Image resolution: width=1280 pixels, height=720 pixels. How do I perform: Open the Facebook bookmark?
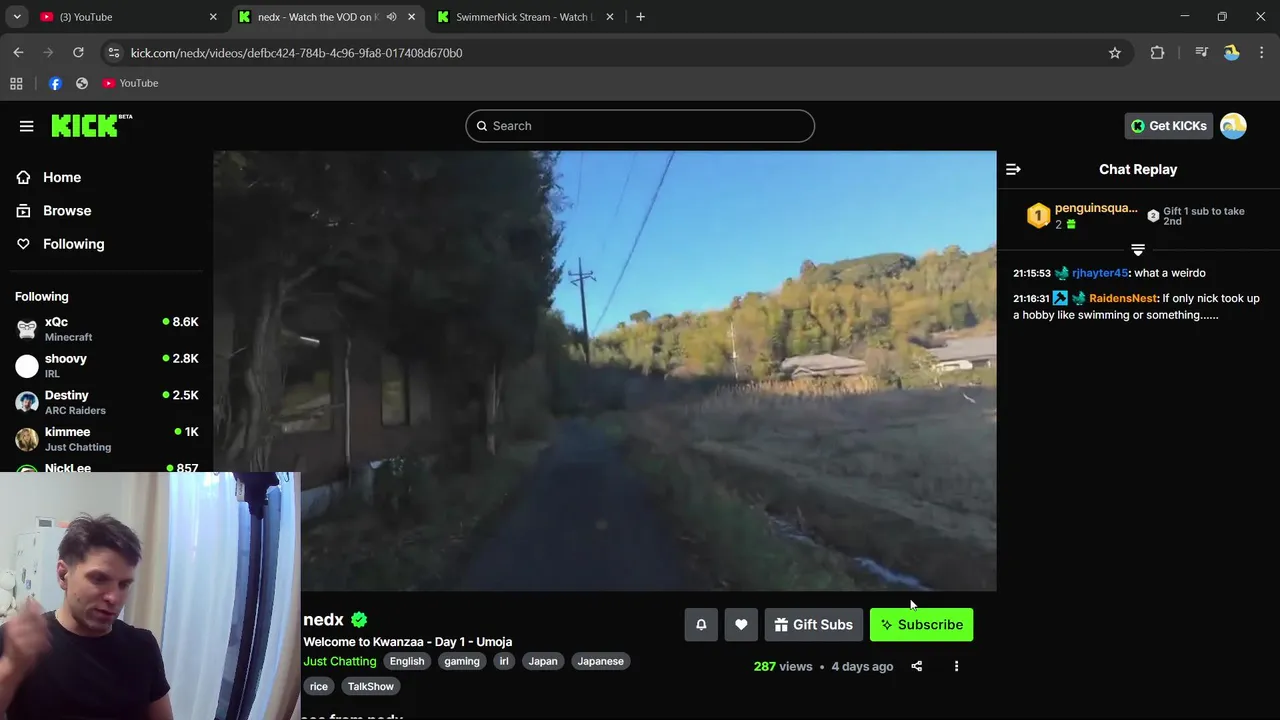click(x=55, y=83)
